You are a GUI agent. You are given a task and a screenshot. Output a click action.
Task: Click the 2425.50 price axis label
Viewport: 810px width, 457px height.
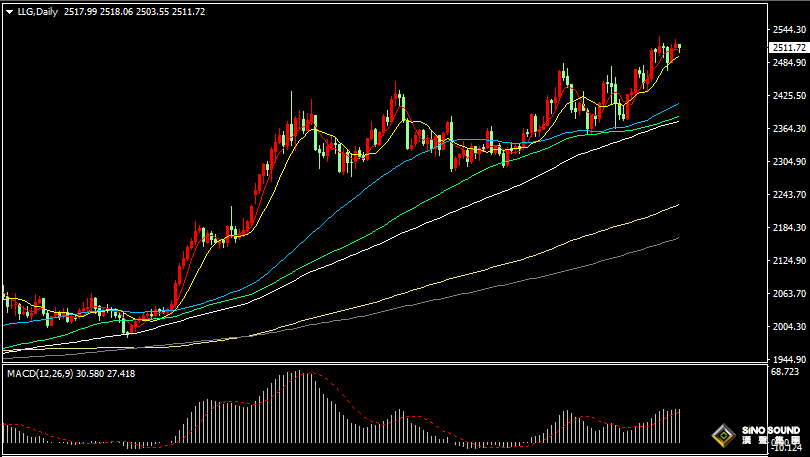(789, 96)
